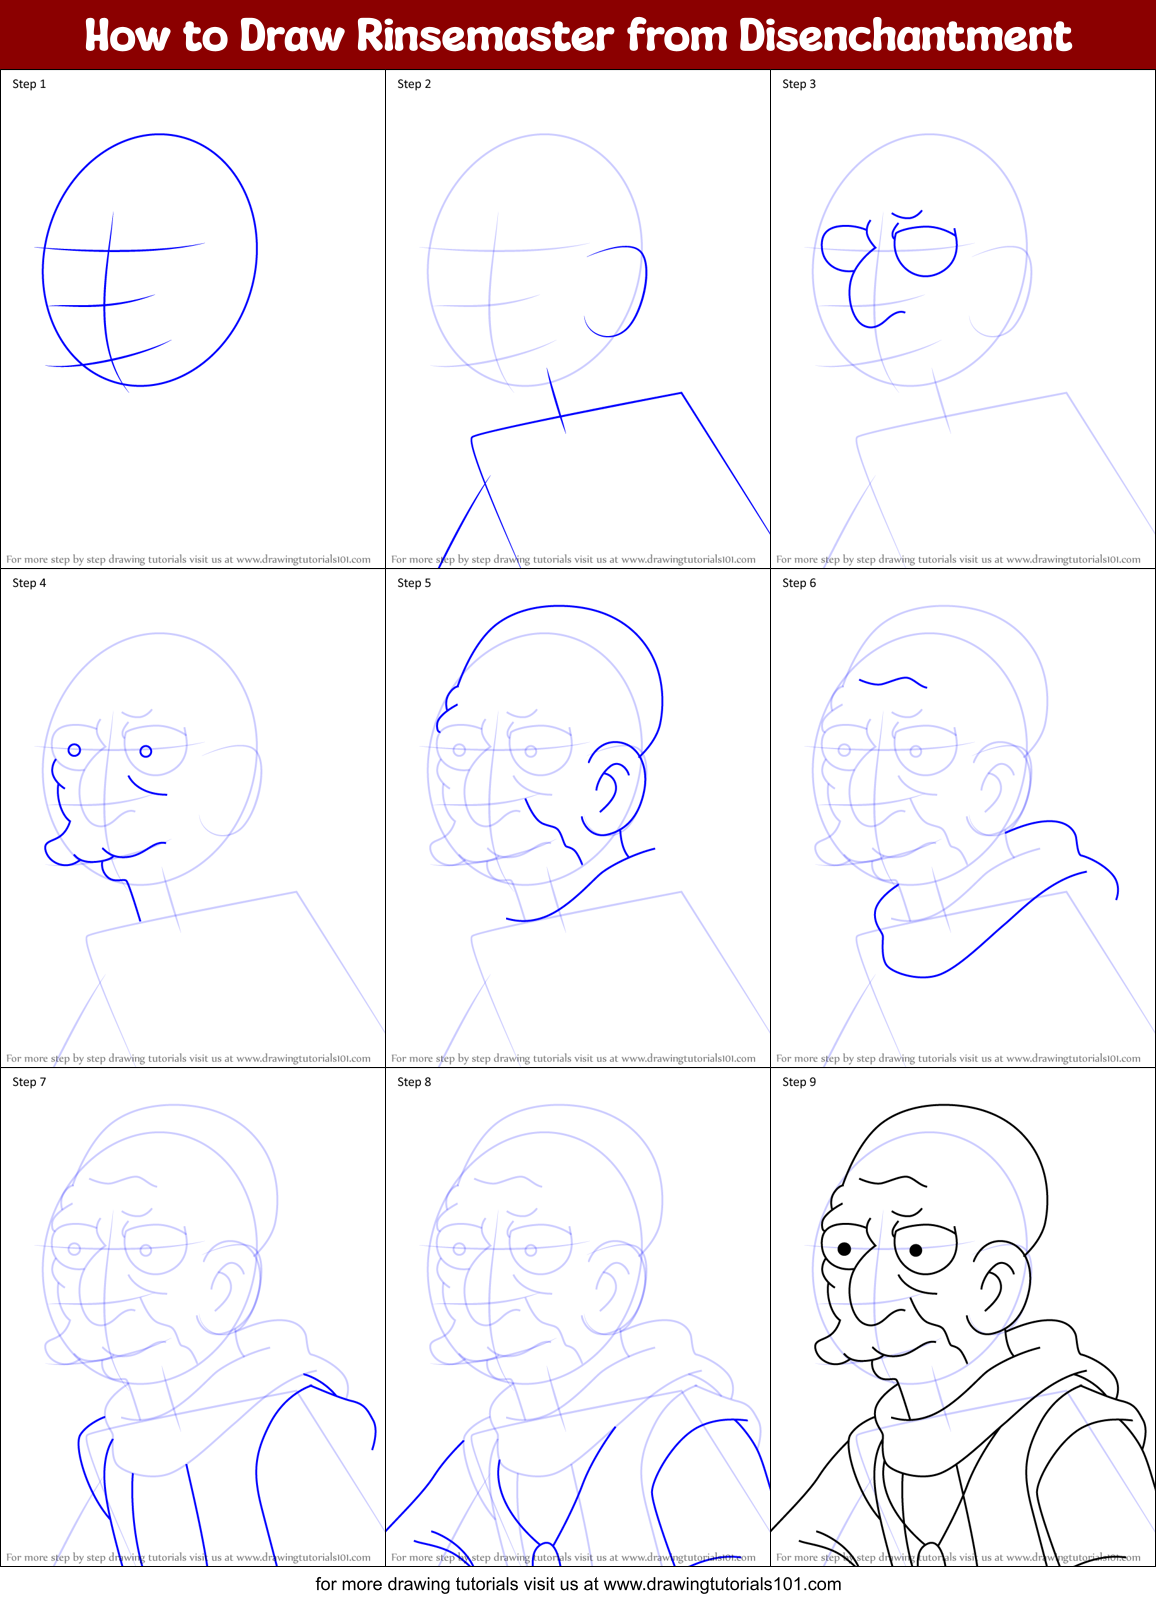Click the 'Step 3' label
The width and height of the screenshot is (1156, 1597).
coord(799,84)
